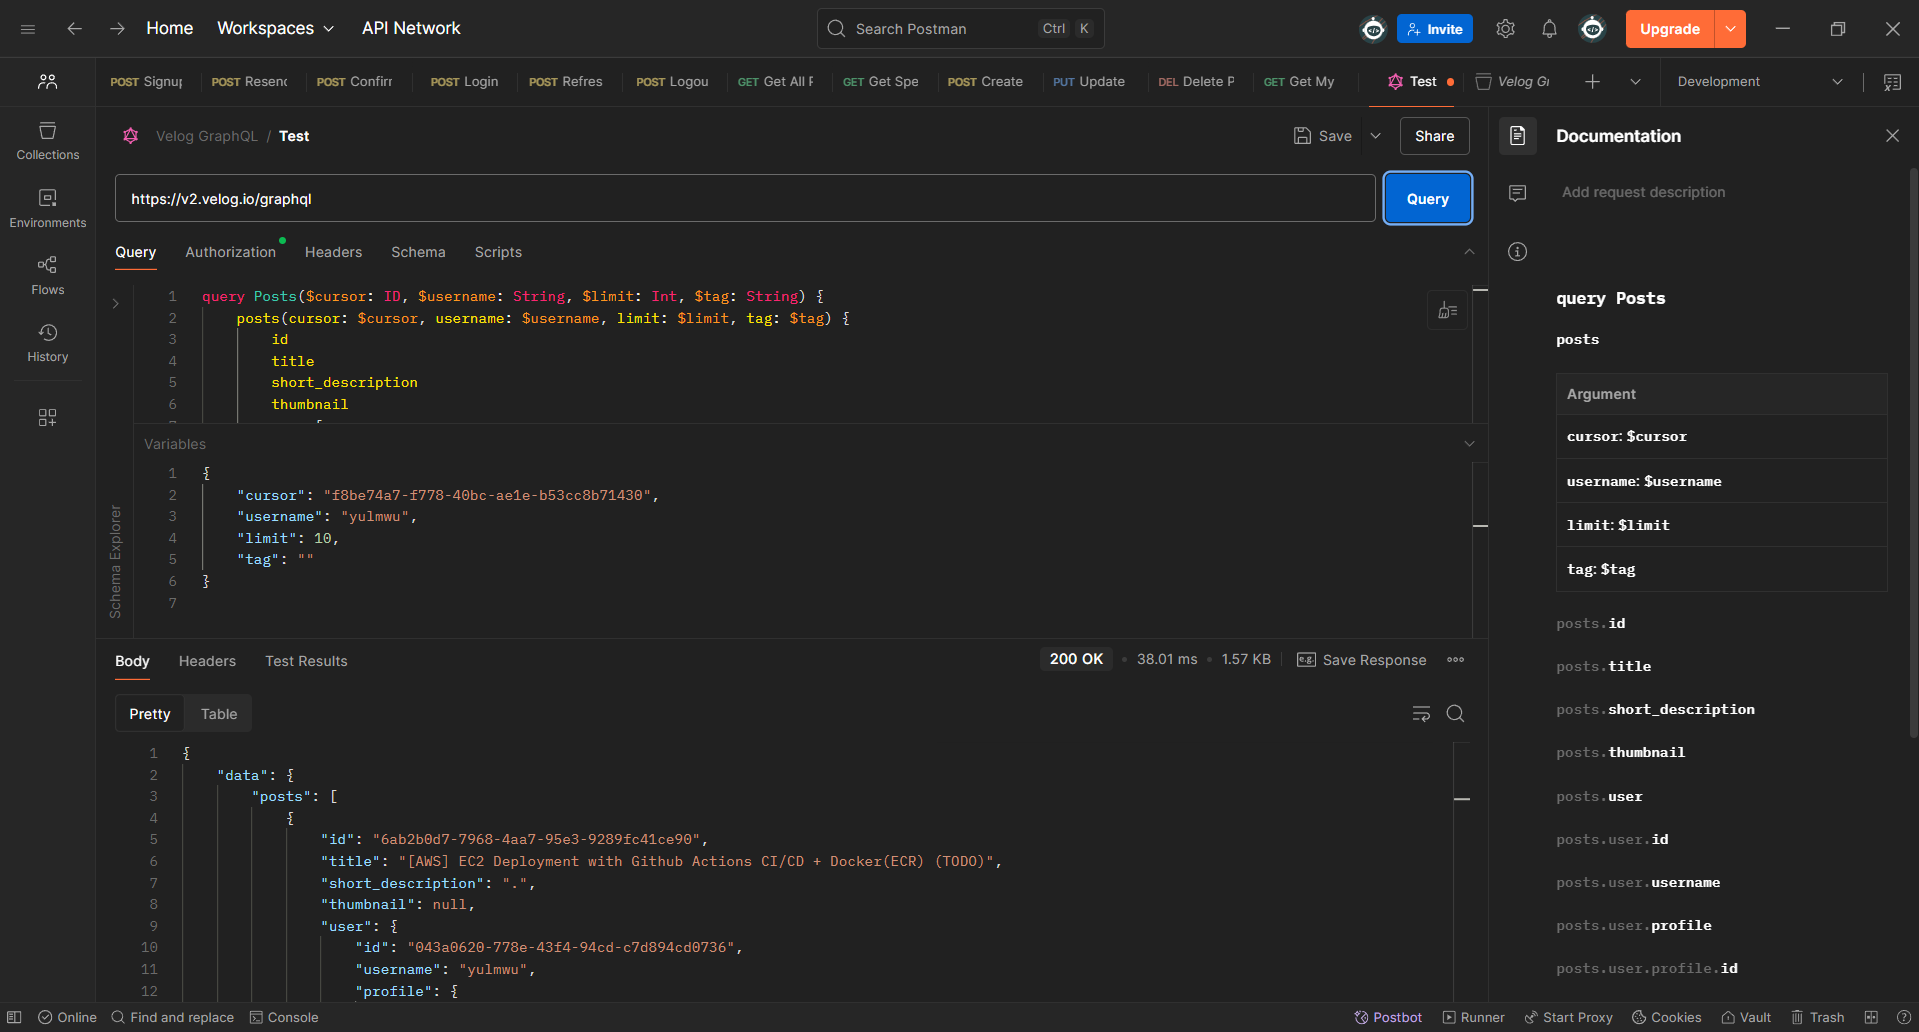
Task: Click the Invite button
Action: point(1435,29)
